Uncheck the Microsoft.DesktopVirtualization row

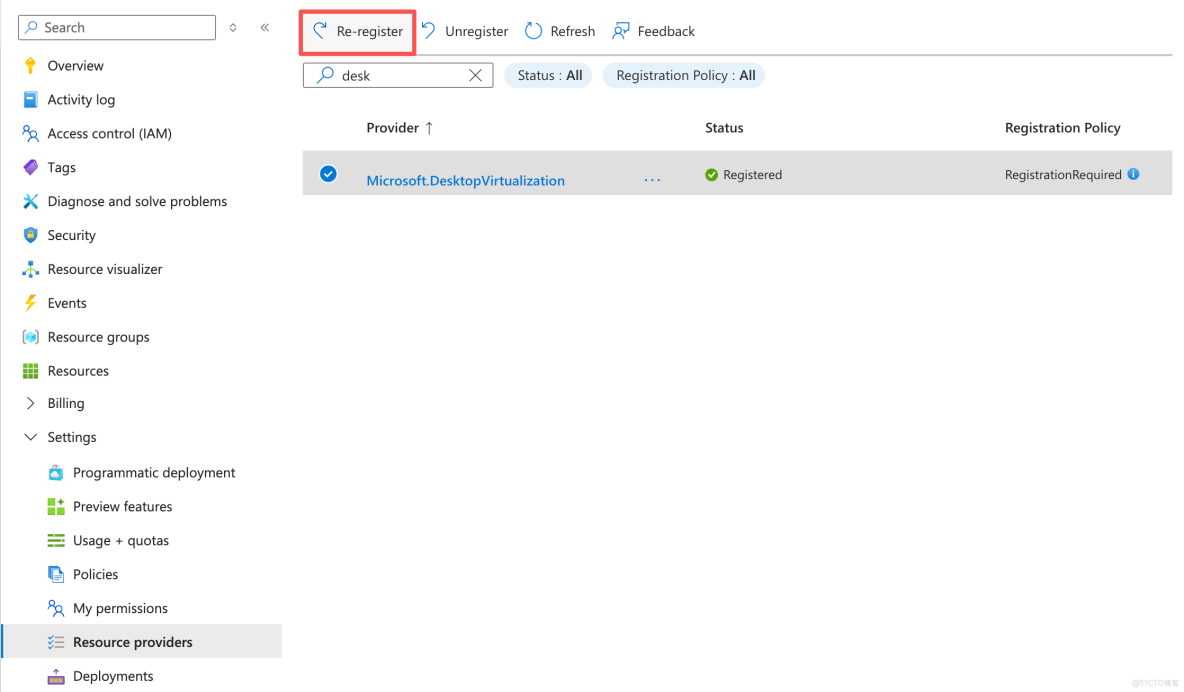click(x=328, y=173)
